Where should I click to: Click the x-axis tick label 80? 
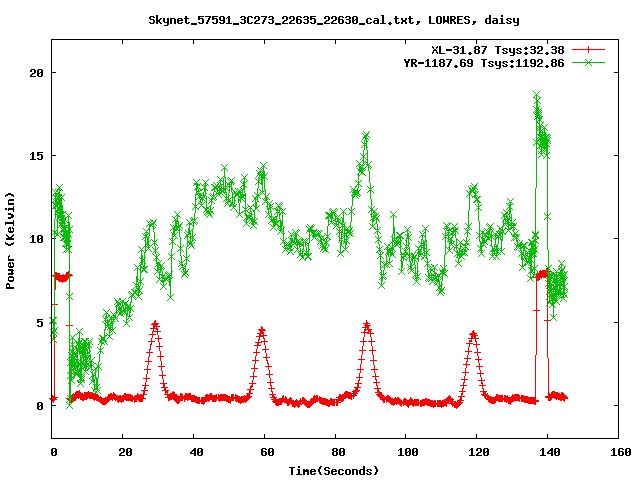point(338,452)
